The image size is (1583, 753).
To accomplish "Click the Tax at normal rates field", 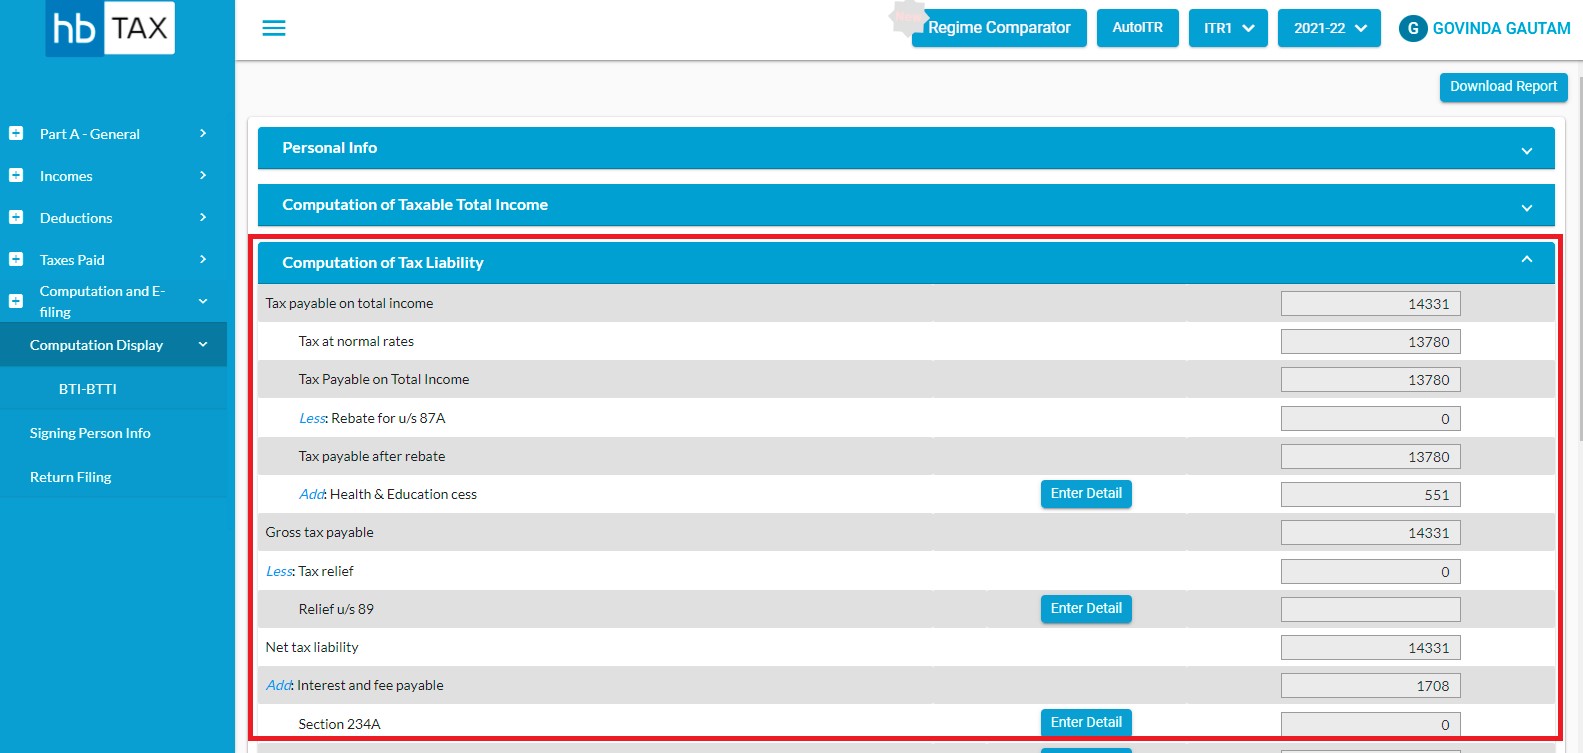I will pos(1371,342).
